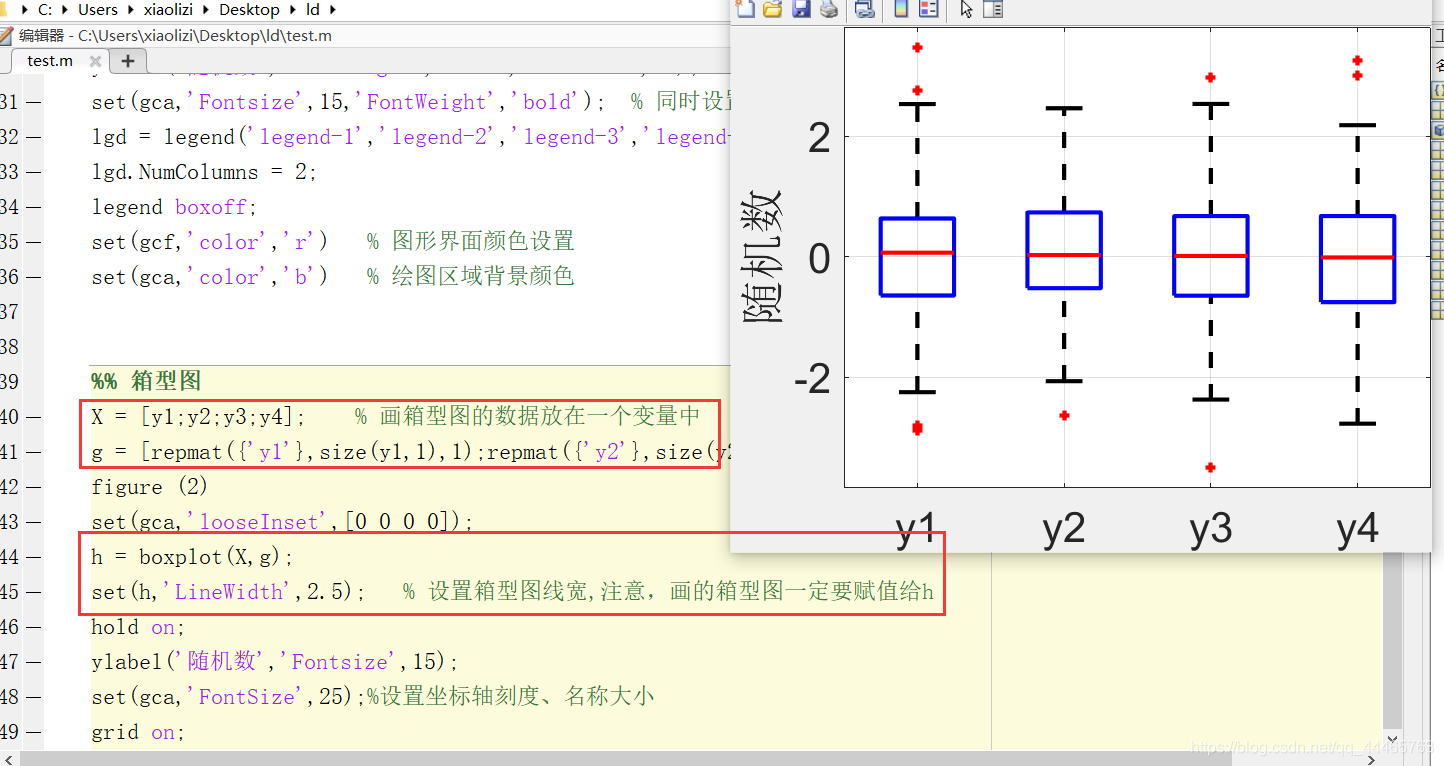
Task: Go to the ld folder in path bar
Action: coord(313,10)
